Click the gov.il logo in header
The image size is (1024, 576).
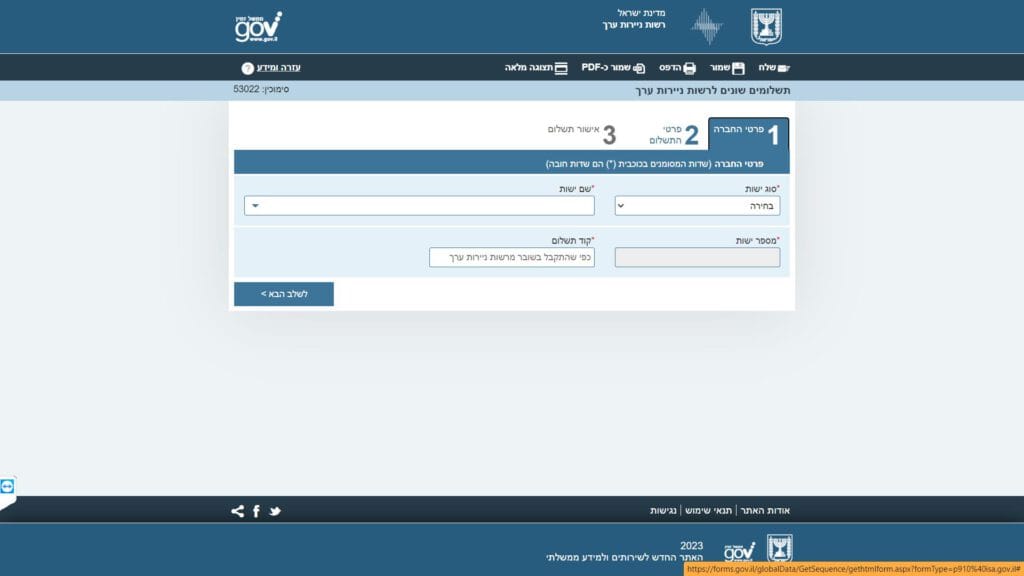258,27
